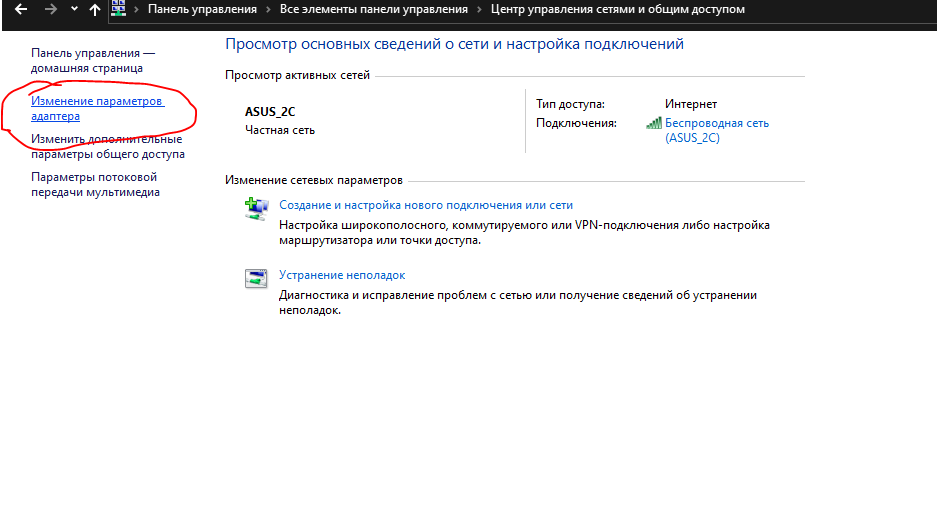Open 'Панель управления — домашняя страница' link
Viewport: 937px width, 530px height.
(x=93, y=60)
